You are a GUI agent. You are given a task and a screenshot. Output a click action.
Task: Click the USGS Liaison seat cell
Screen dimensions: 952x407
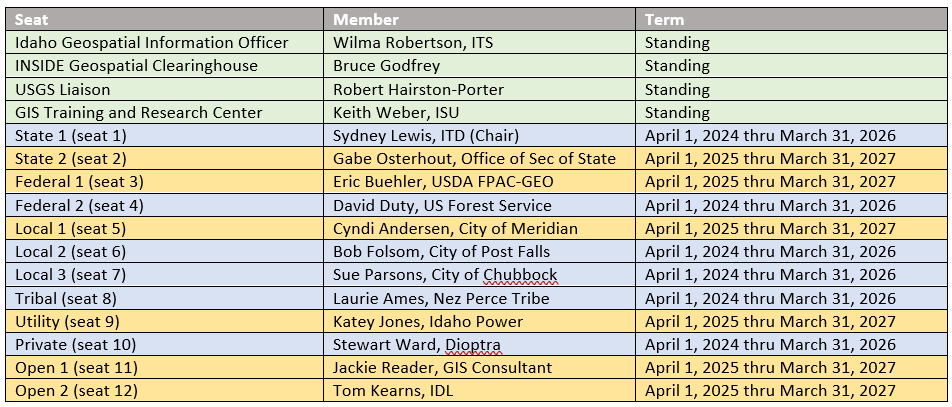(165, 89)
